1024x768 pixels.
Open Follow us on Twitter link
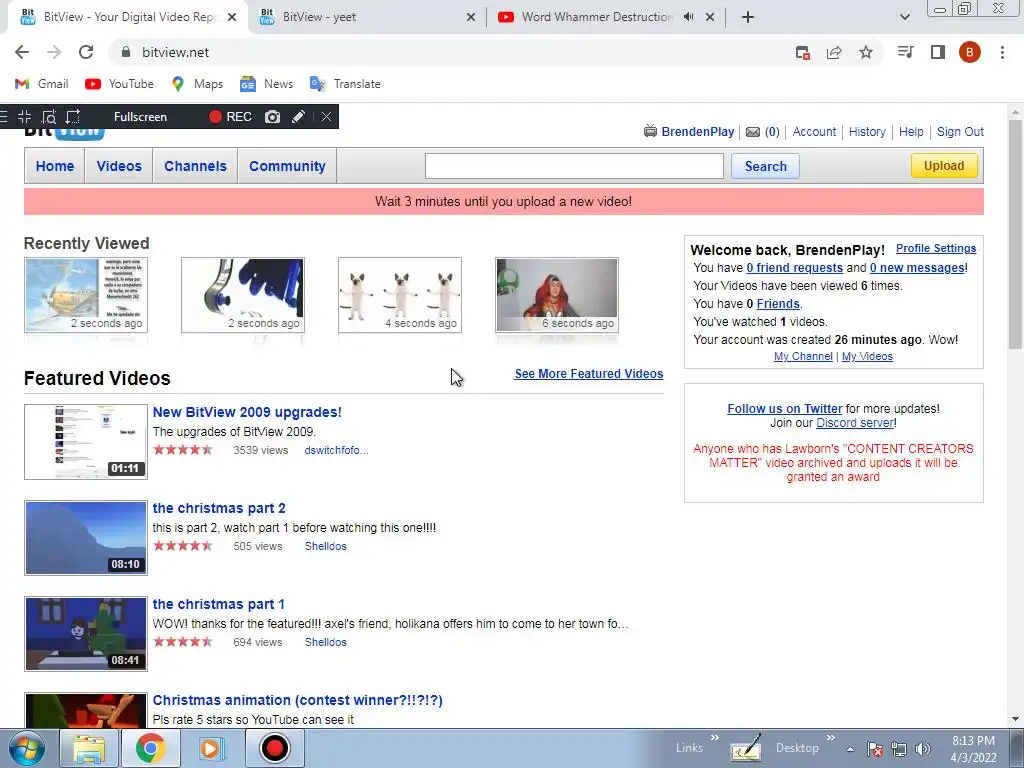[x=784, y=408]
